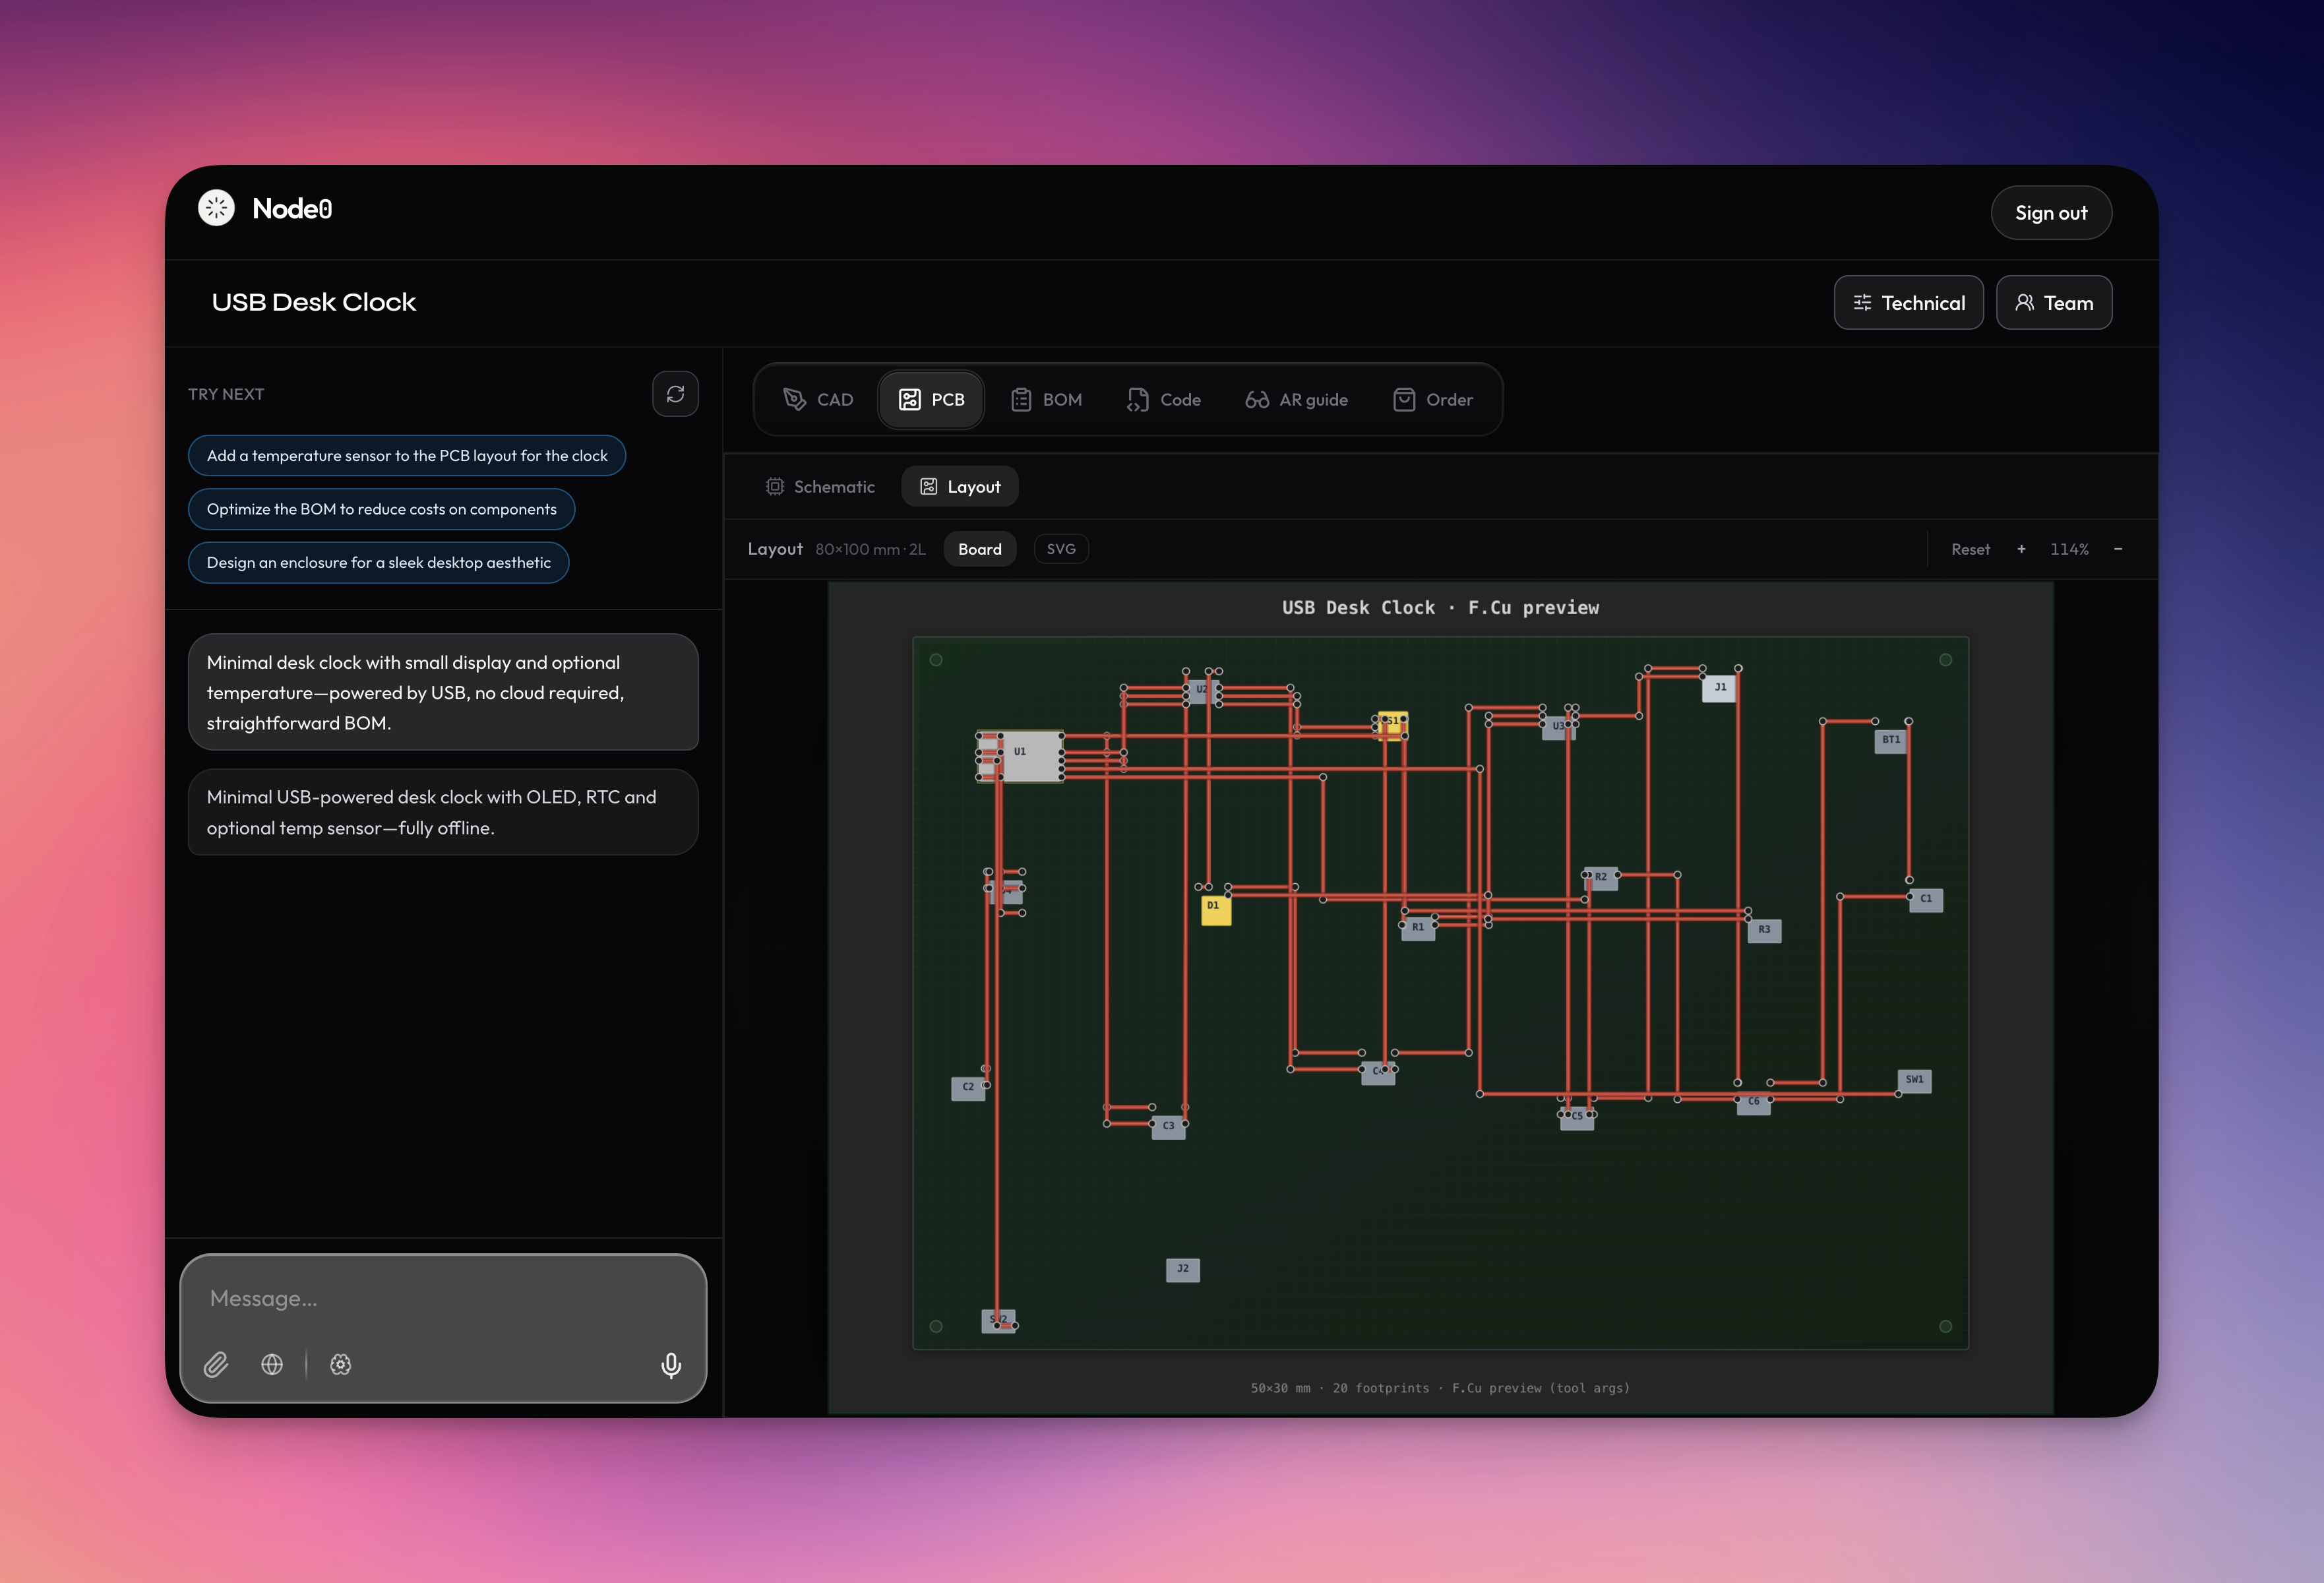The height and width of the screenshot is (1583, 2324).
Task: Open the BOM tab
Action: coord(1046,400)
